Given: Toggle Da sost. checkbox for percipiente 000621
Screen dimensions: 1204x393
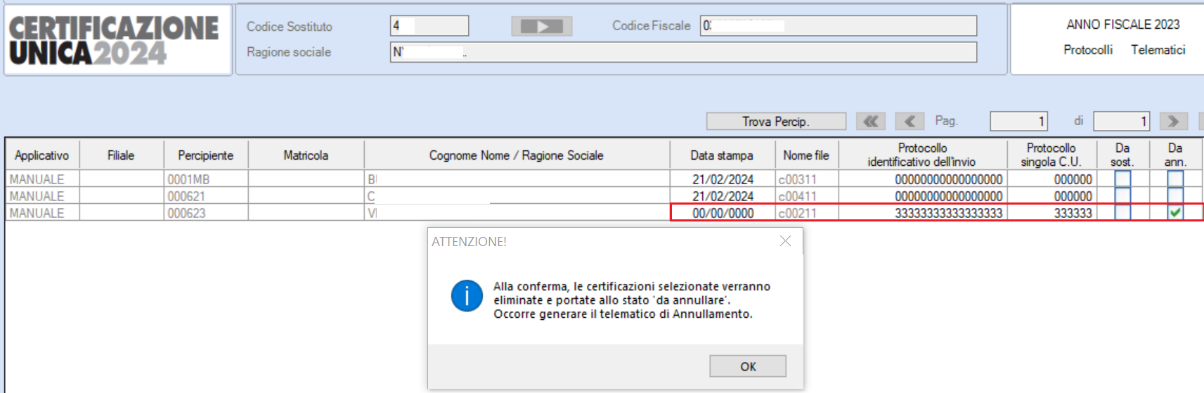Looking at the screenshot, I should click(x=1123, y=196).
